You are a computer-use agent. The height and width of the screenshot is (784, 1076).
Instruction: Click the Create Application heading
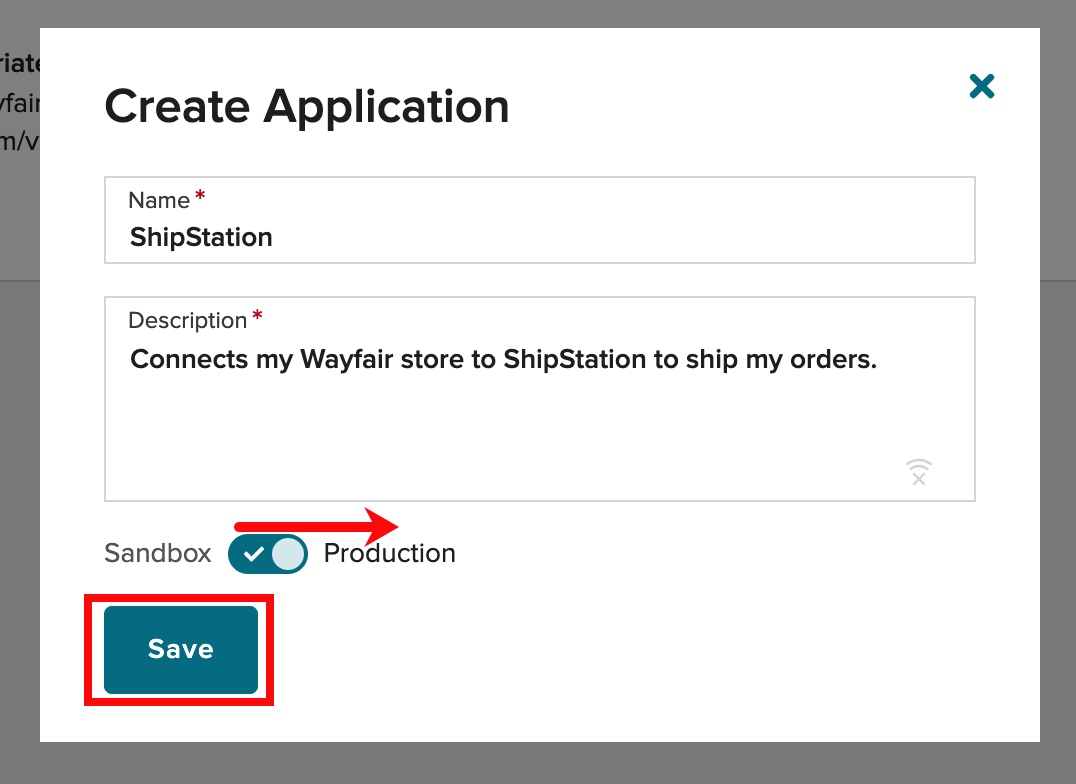tap(307, 106)
